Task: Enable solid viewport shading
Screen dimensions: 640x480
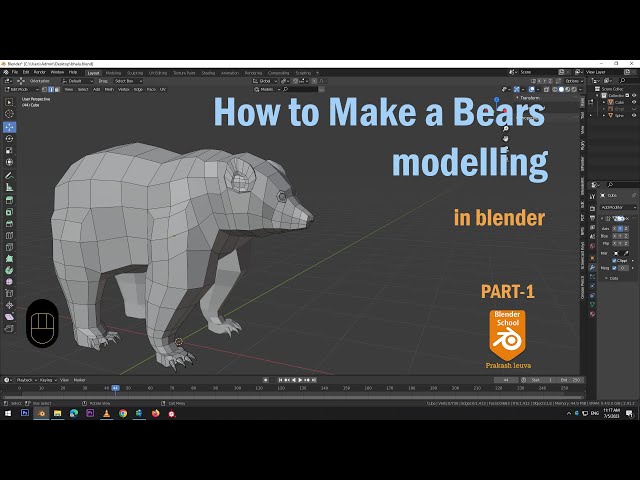Action: [x=562, y=89]
